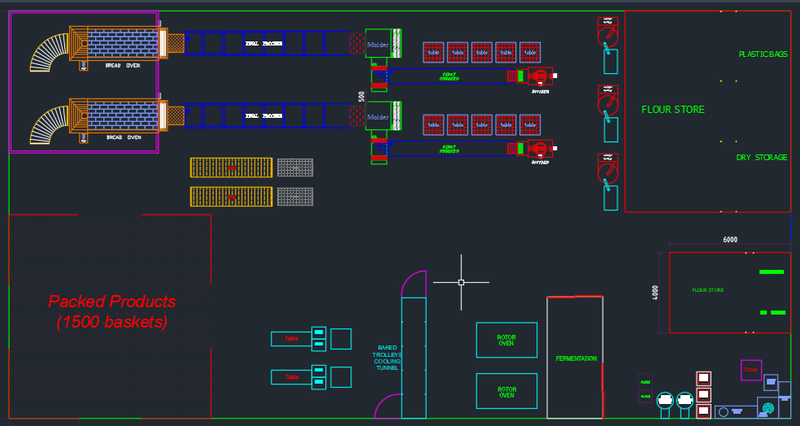Select the lower Molder machine block
The width and height of the screenshot is (800, 426).
(377, 117)
